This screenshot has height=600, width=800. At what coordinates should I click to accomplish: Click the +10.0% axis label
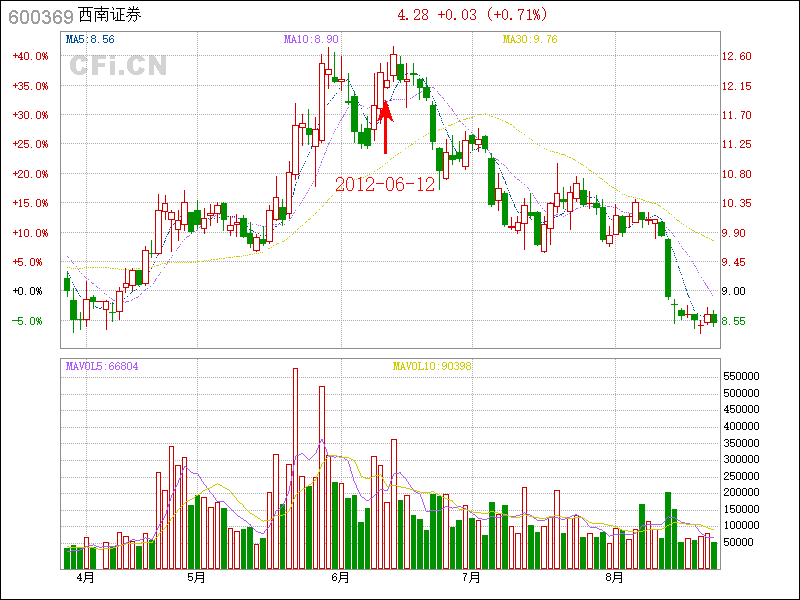[31, 233]
